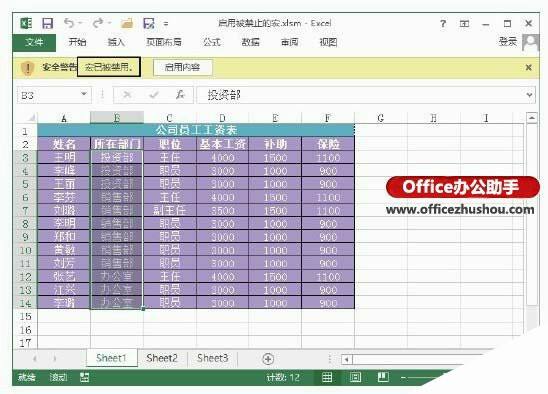The height and width of the screenshot is (394, 548).
Task: Select column H header
Action: (x=434, y=118)
